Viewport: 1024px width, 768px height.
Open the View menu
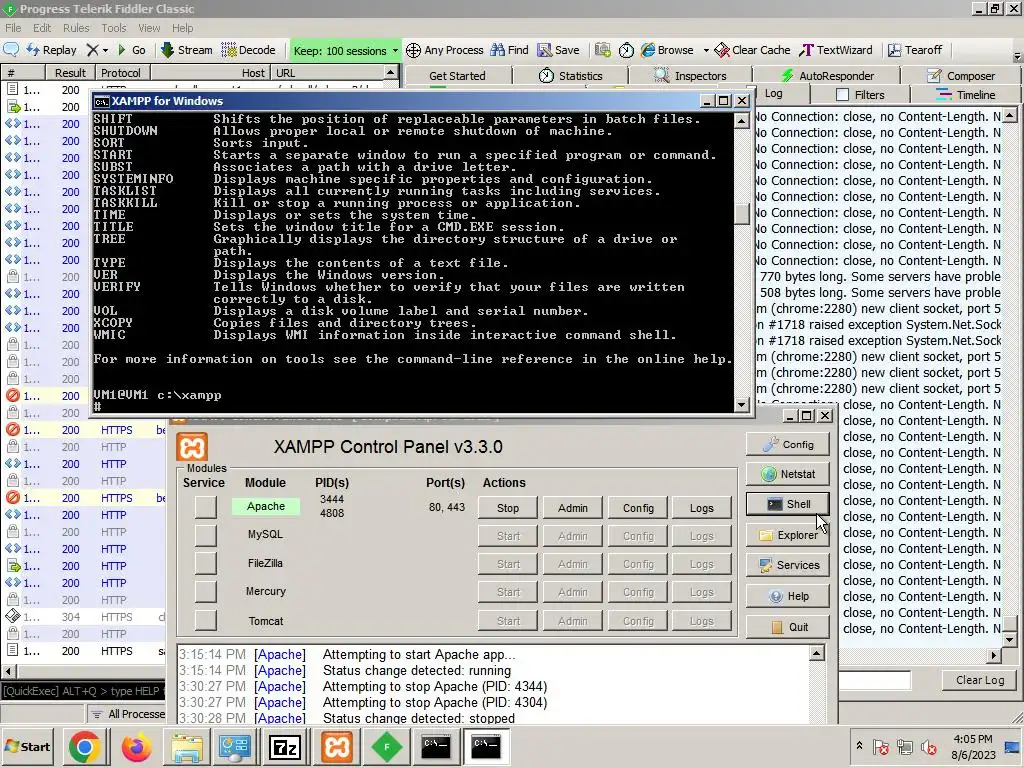(149, 28)
